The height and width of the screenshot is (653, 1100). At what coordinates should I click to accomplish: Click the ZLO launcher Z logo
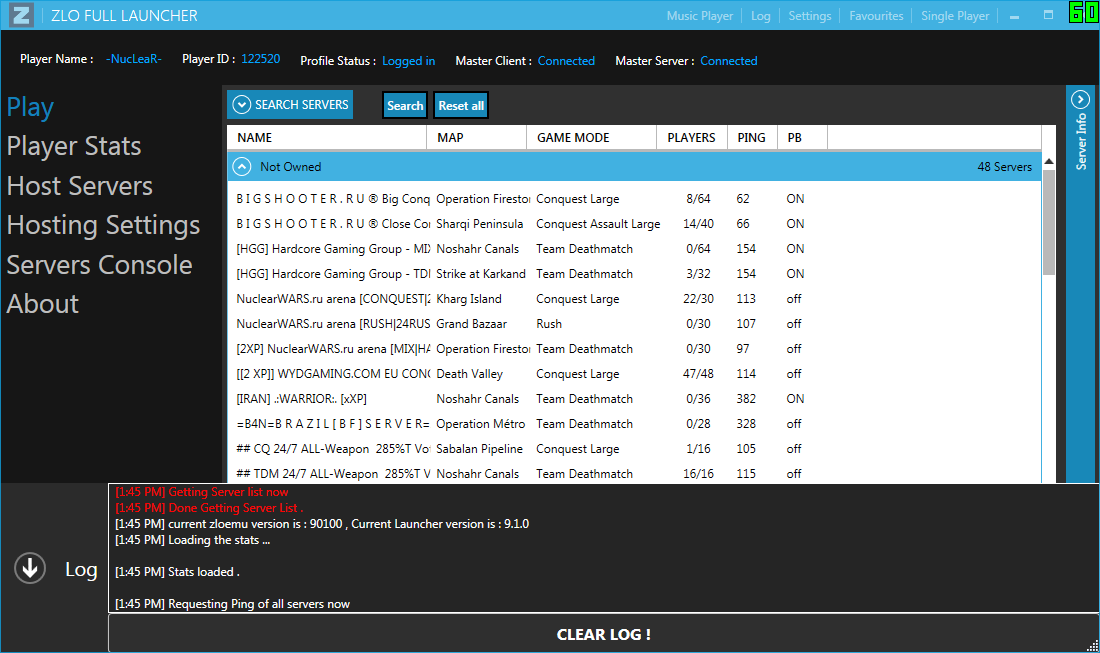click(21, 15)
